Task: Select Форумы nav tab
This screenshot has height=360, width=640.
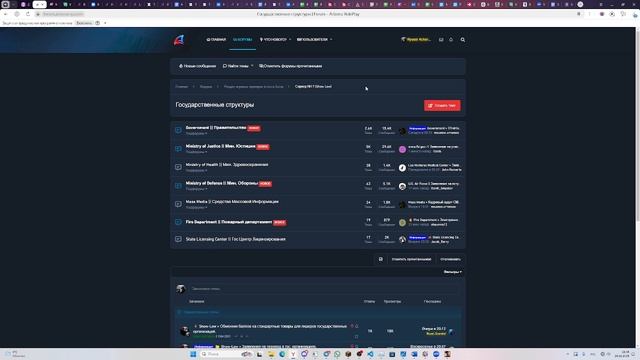Action: pos(242,40)
